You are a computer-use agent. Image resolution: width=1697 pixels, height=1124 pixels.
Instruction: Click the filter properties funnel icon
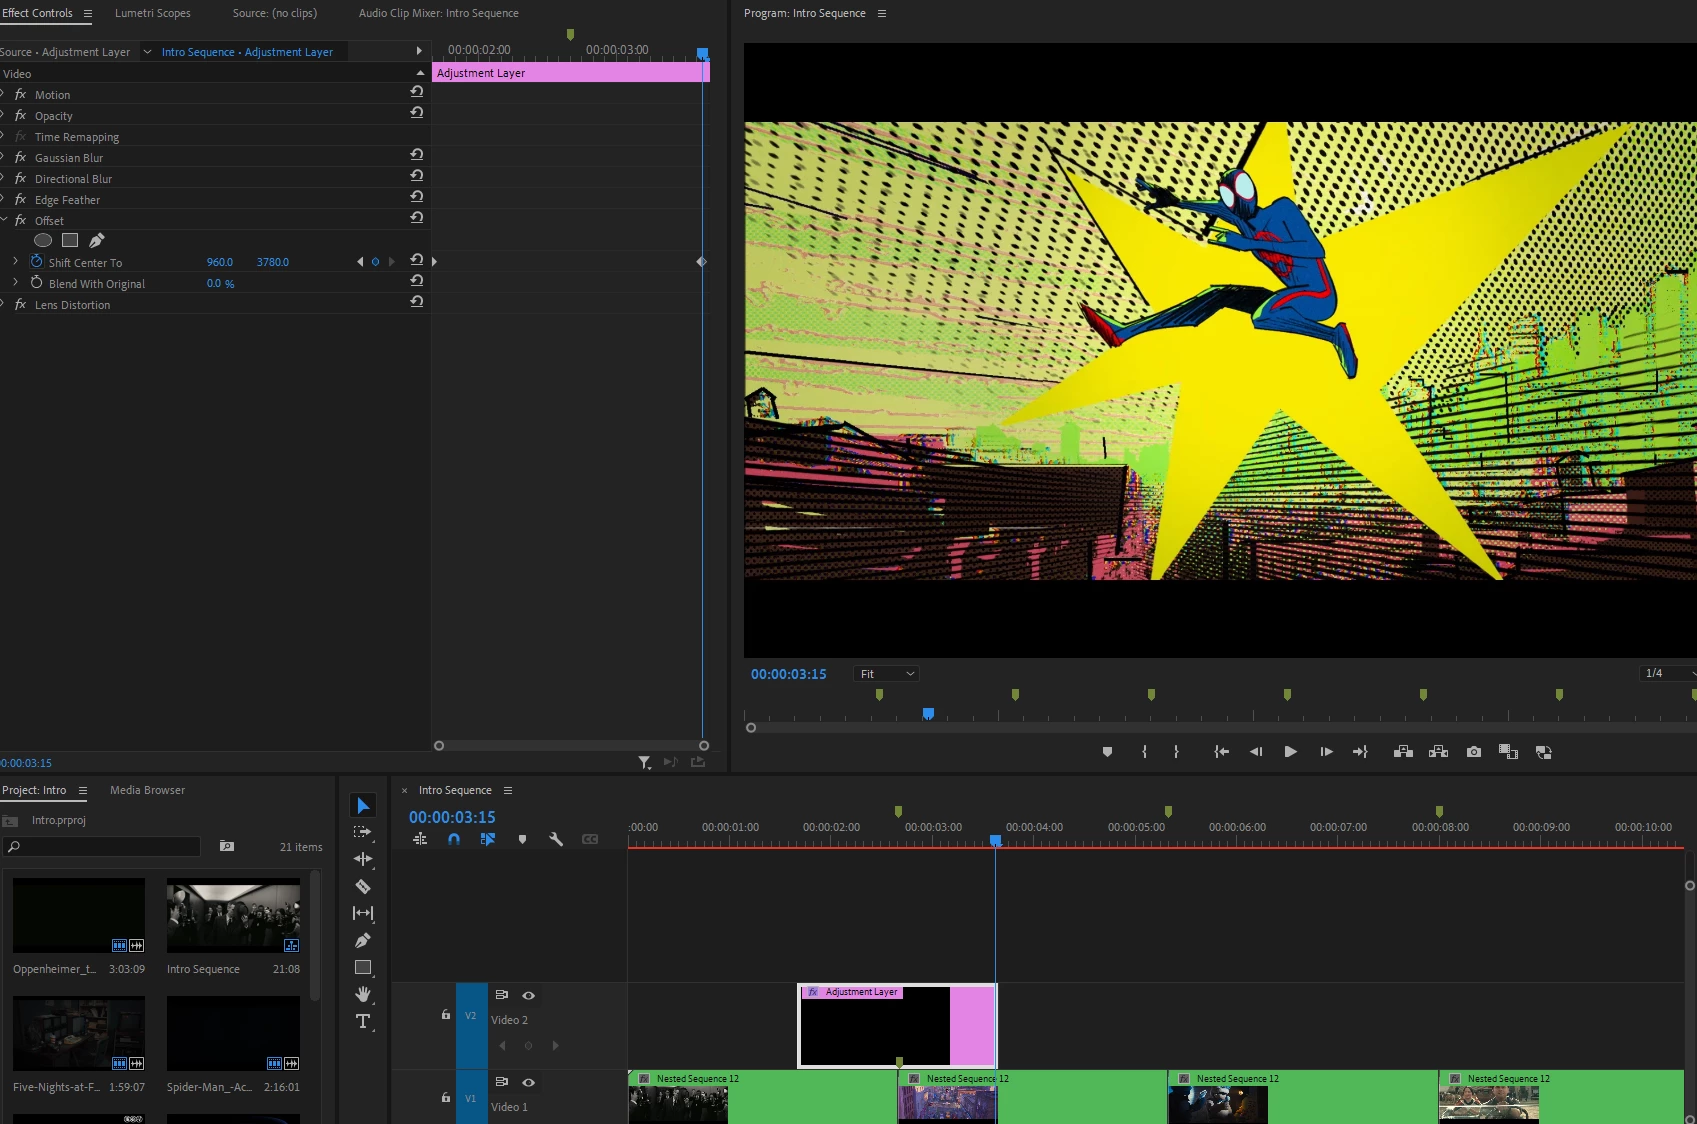click(645, 762)
